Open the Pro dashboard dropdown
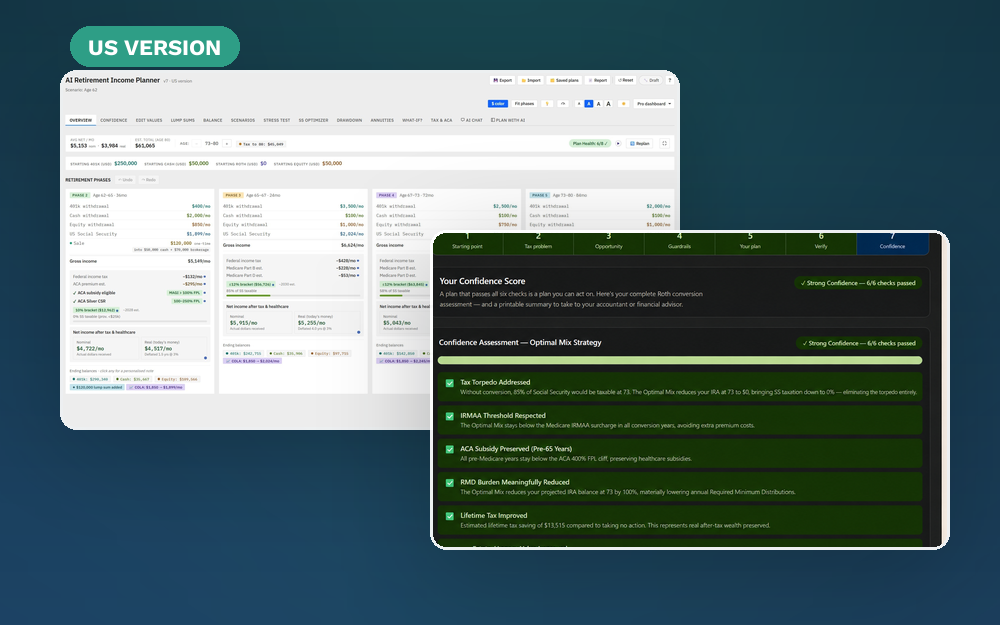Screen dimensions: 1000x625 click(x=654, y=103)
